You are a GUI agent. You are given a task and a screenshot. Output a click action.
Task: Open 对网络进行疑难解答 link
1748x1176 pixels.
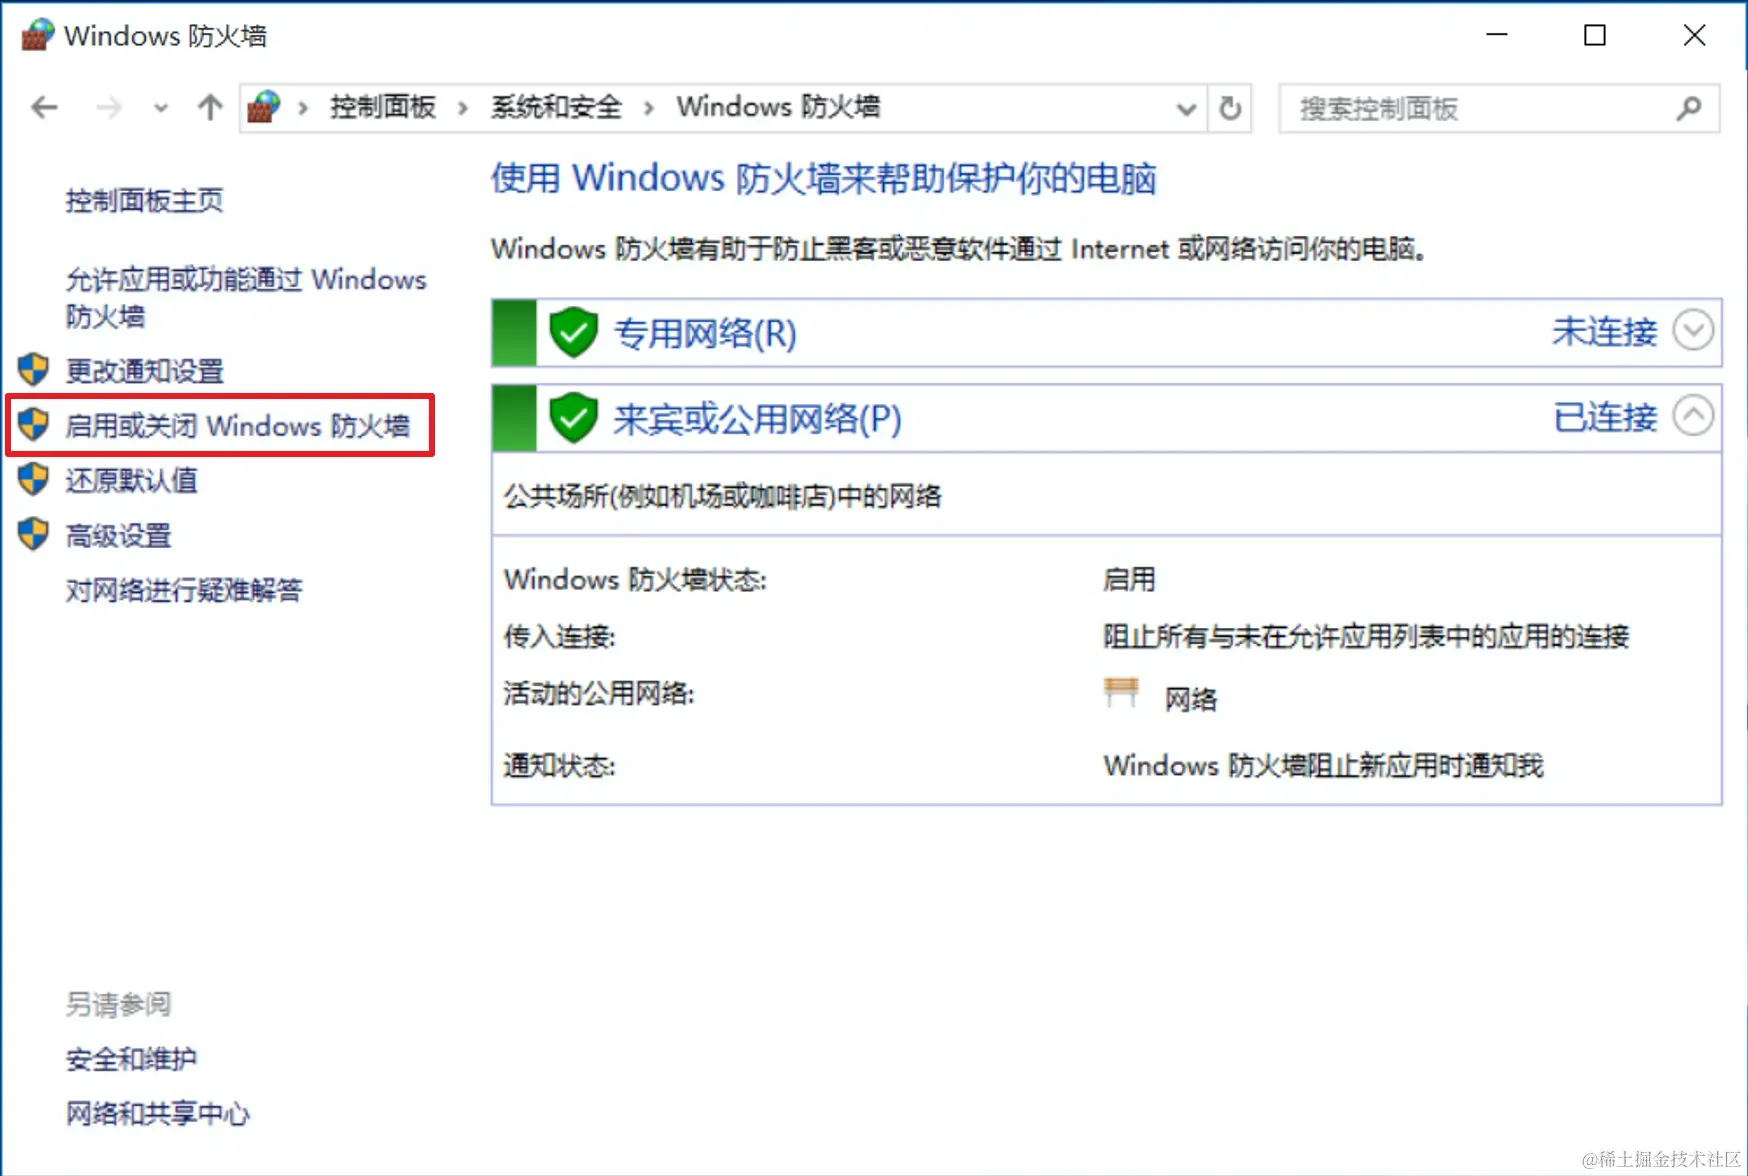[x=184, y=591]
